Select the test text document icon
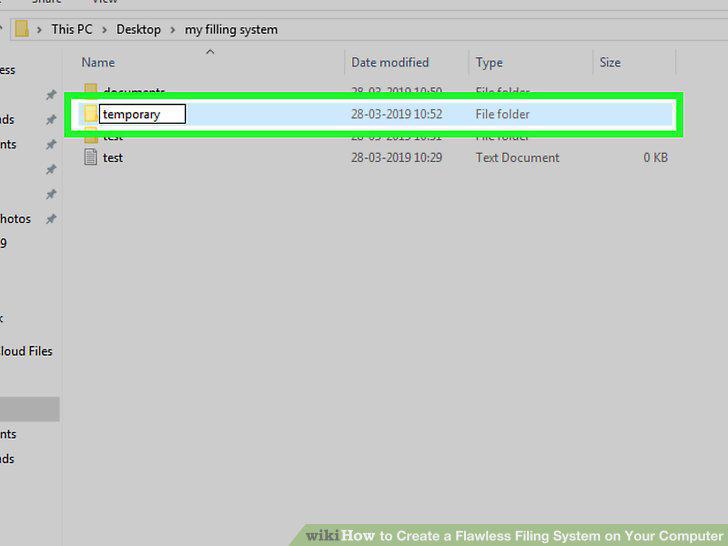728x546 pixels. tap(91, 157)
